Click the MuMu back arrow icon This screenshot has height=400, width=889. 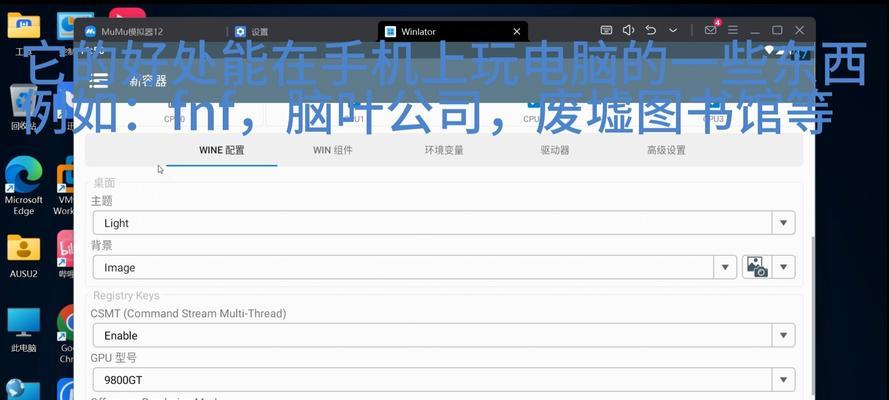[651, 31]
